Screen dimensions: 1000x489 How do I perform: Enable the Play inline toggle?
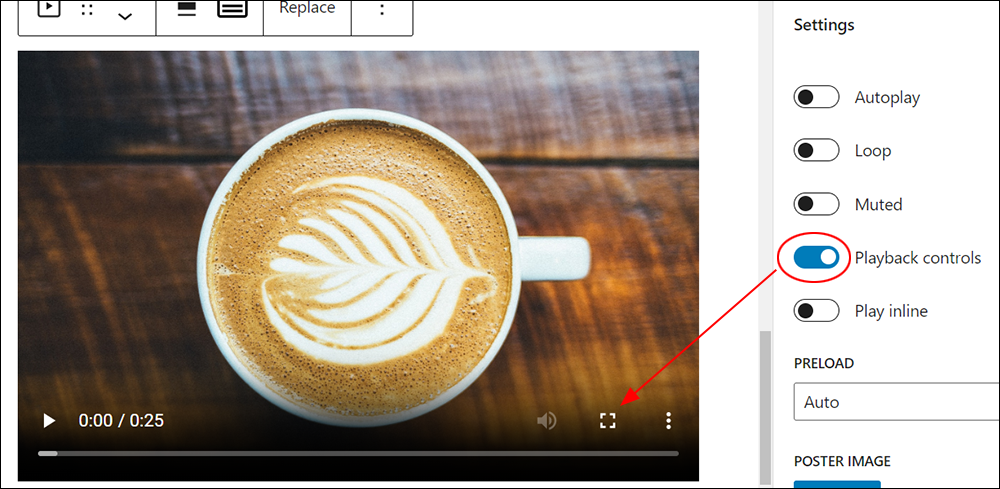point(816,311)
